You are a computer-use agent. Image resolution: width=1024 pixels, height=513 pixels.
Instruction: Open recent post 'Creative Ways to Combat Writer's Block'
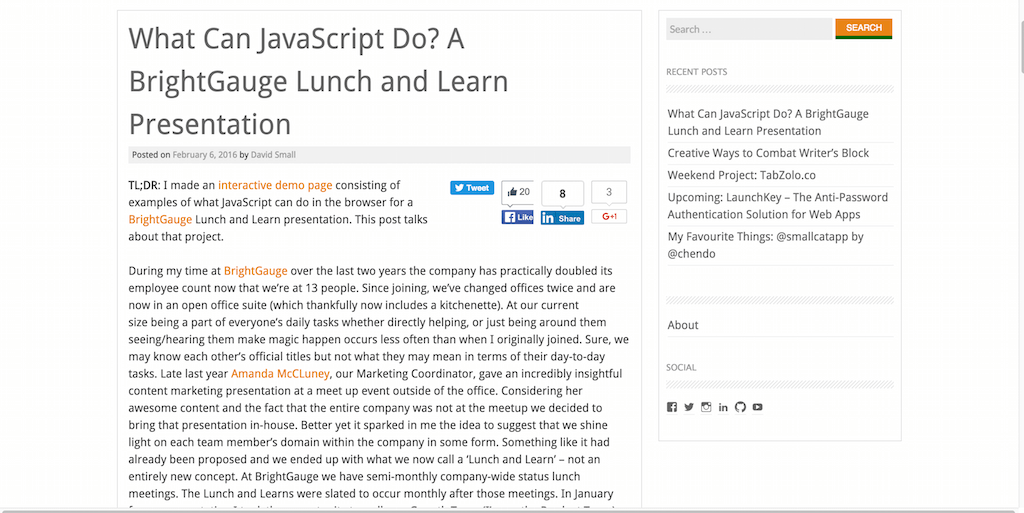(x=768, y=153)
